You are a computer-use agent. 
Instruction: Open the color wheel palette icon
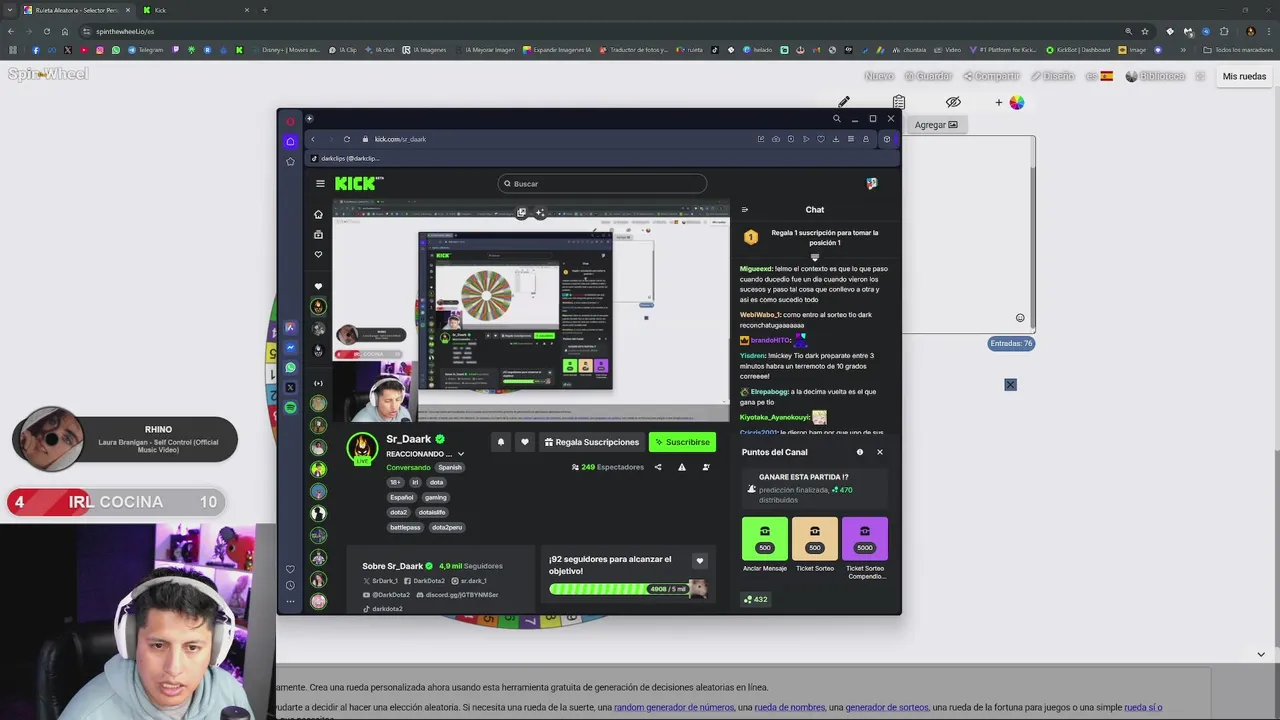(1017, 102)
